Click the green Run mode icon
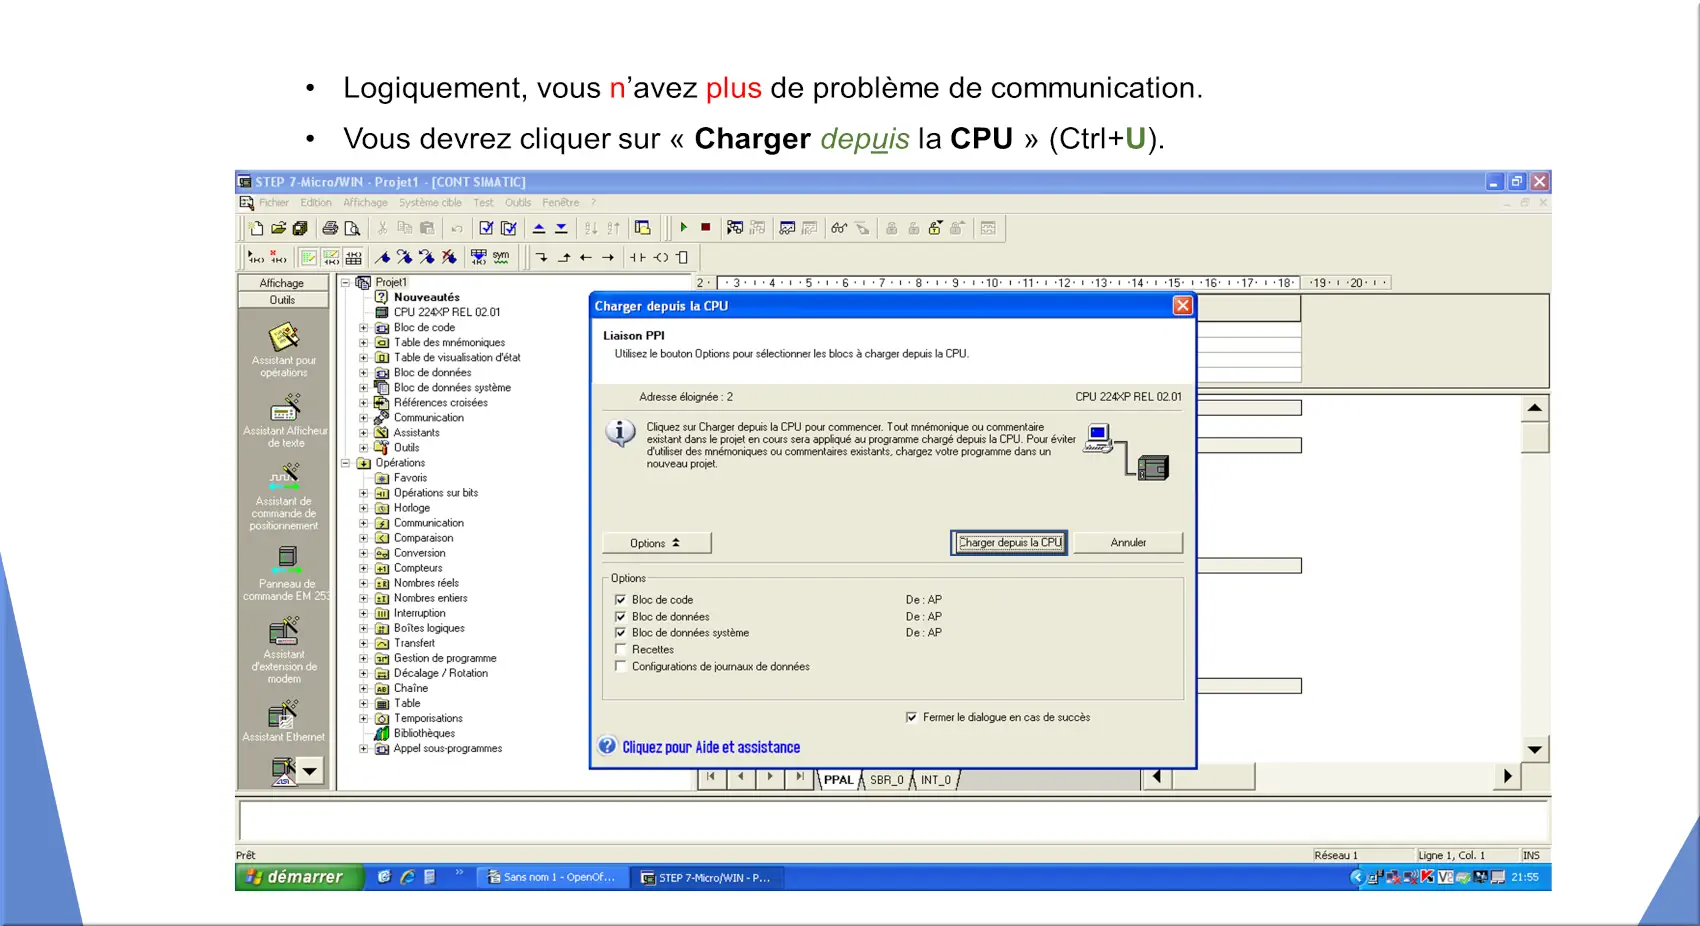 pos(684,228)
